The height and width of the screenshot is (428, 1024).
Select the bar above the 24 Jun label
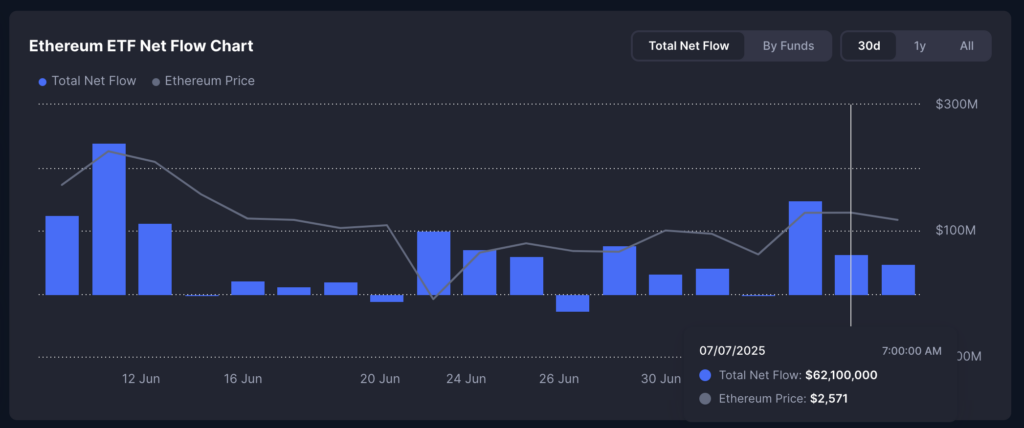pyautogui.click(x=479, y=272)
